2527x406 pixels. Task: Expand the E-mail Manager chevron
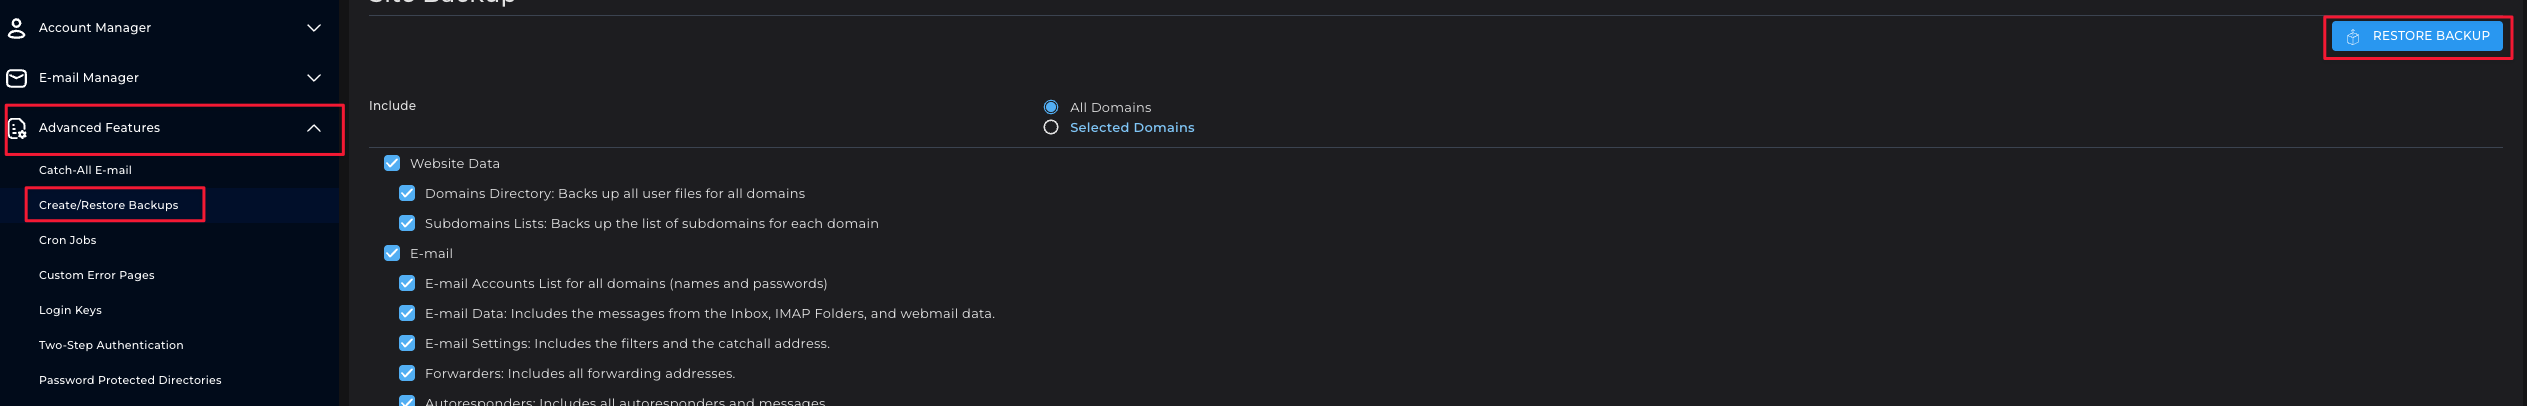(x=314, y=78)
